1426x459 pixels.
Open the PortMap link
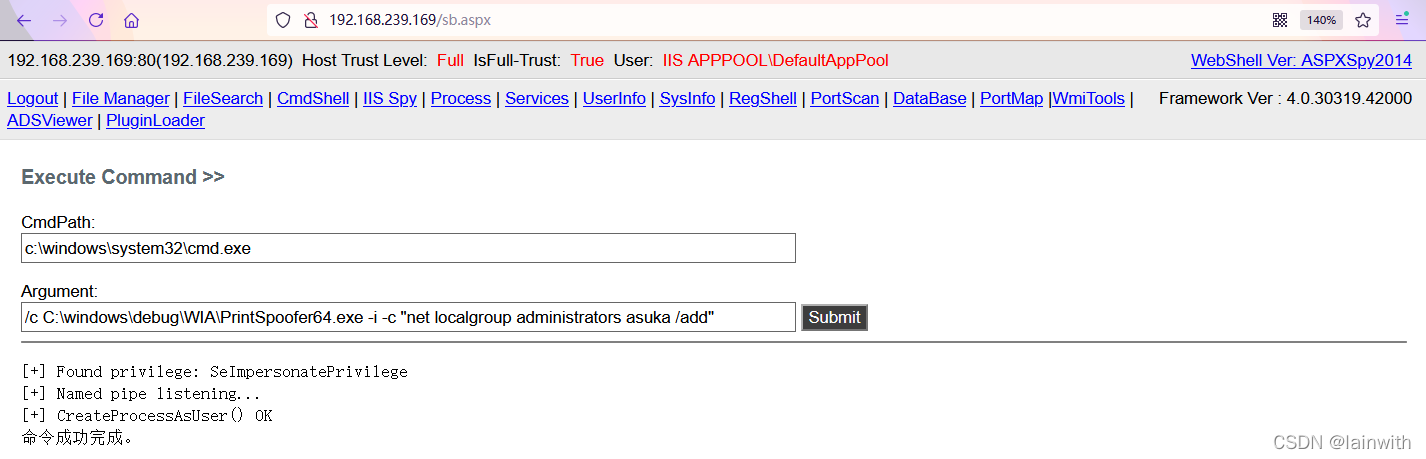[1012, 98]
